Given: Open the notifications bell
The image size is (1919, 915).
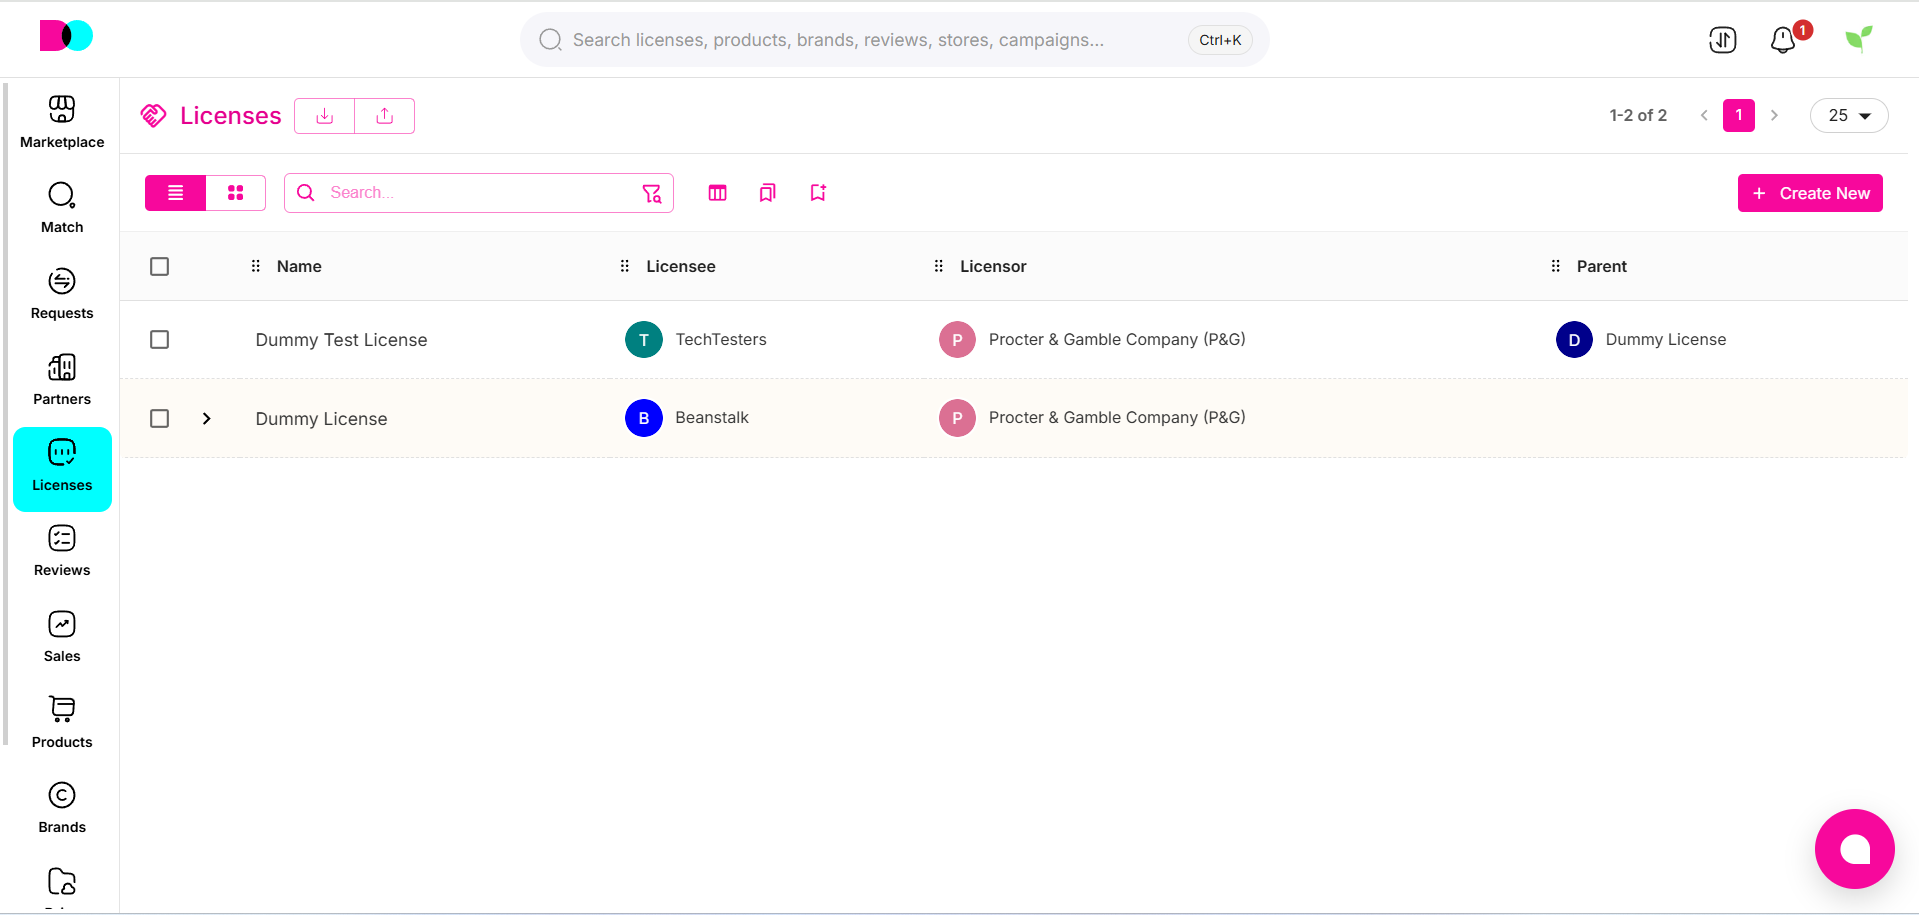Looking at the screenshot, I should pos(1783,40).
